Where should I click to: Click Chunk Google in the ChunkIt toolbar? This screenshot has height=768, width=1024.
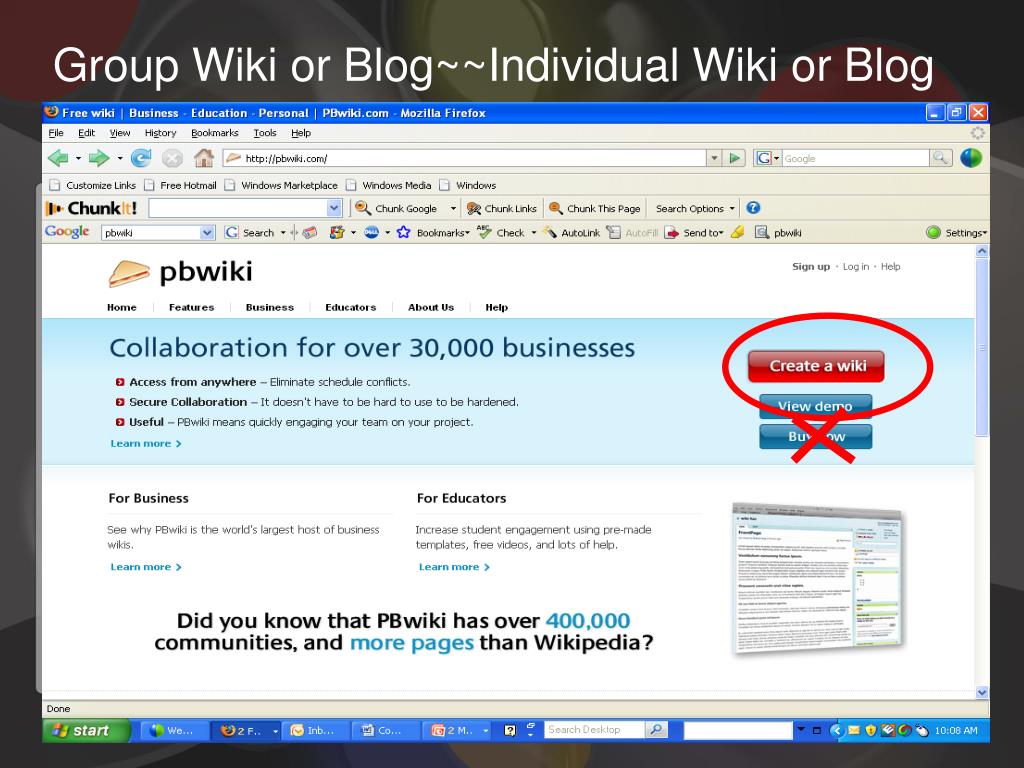pos(397,208)
